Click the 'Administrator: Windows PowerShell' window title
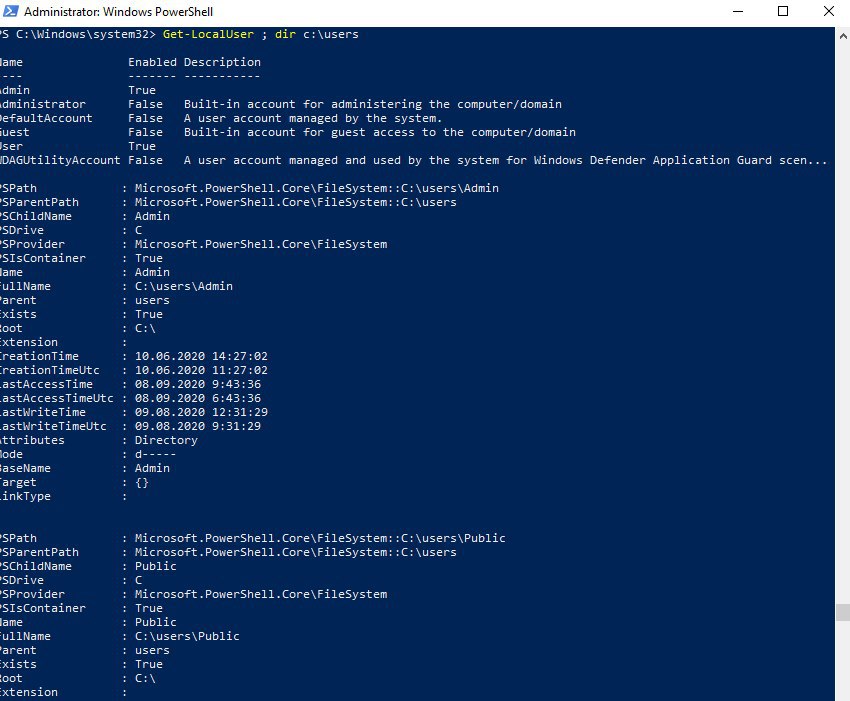 (118, 12)
